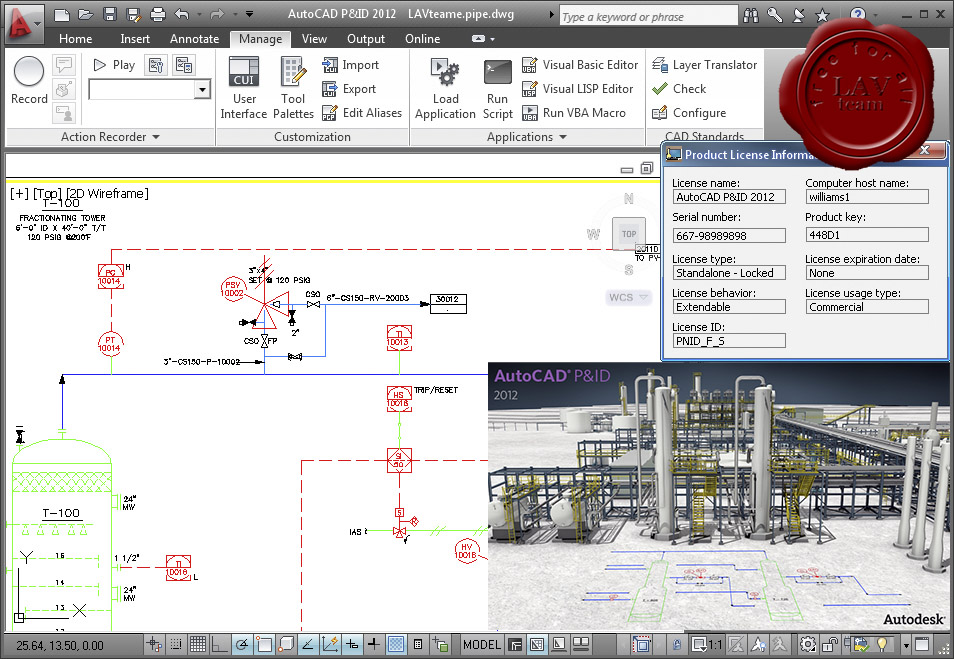Click the Save disk icon in quick access toolbar
Image resolution: width=954 pixels, height=659 pixels.
110,14
